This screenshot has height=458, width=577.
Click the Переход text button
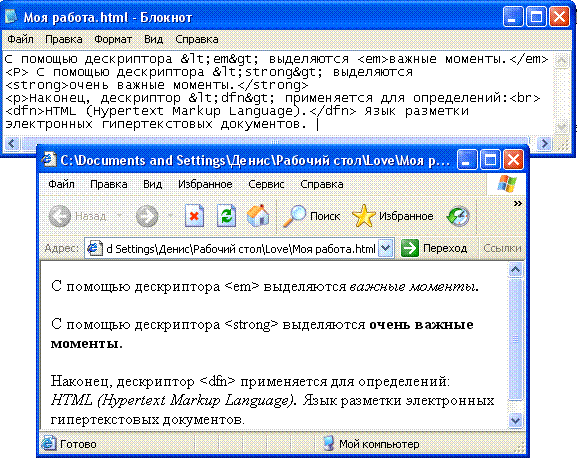pyautogui.click(x=445, y=248)
